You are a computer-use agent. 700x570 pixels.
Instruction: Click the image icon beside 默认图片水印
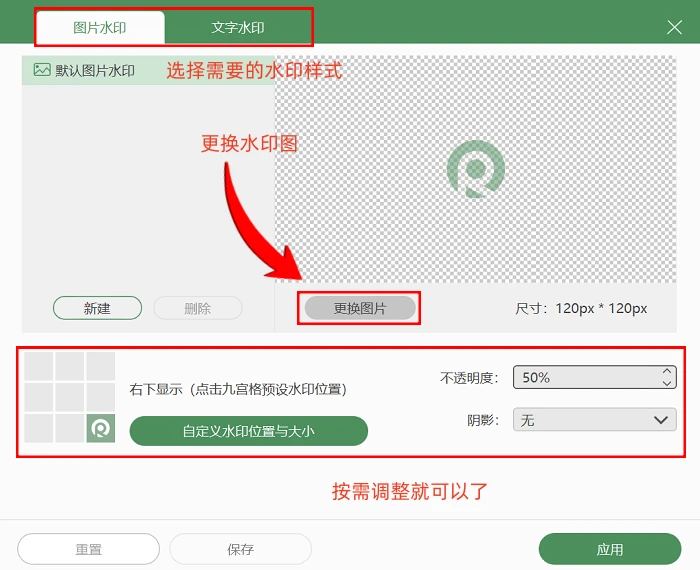[x=42, y=70]
